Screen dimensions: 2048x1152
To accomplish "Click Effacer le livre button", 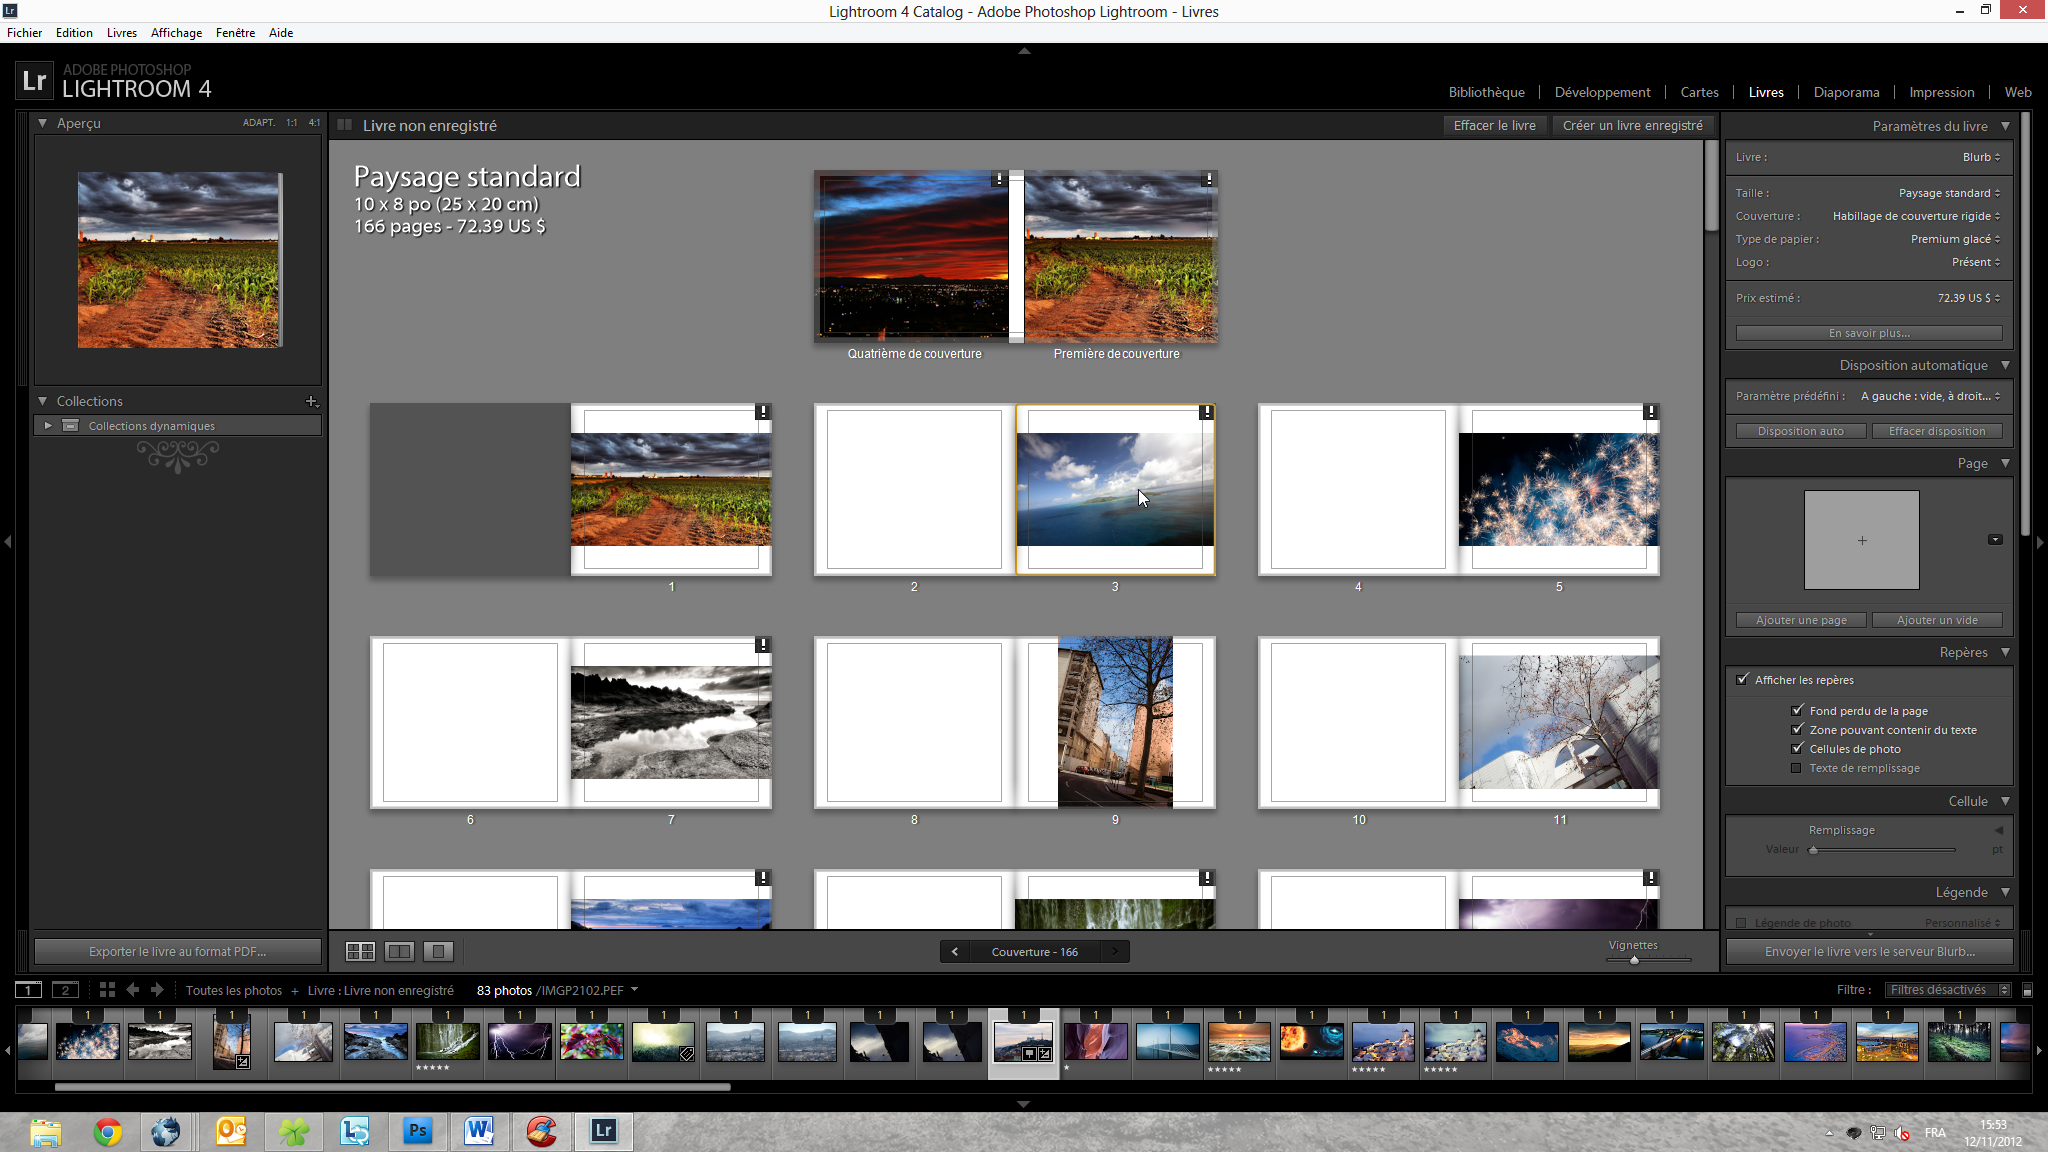I will (x=1494, y=125).
